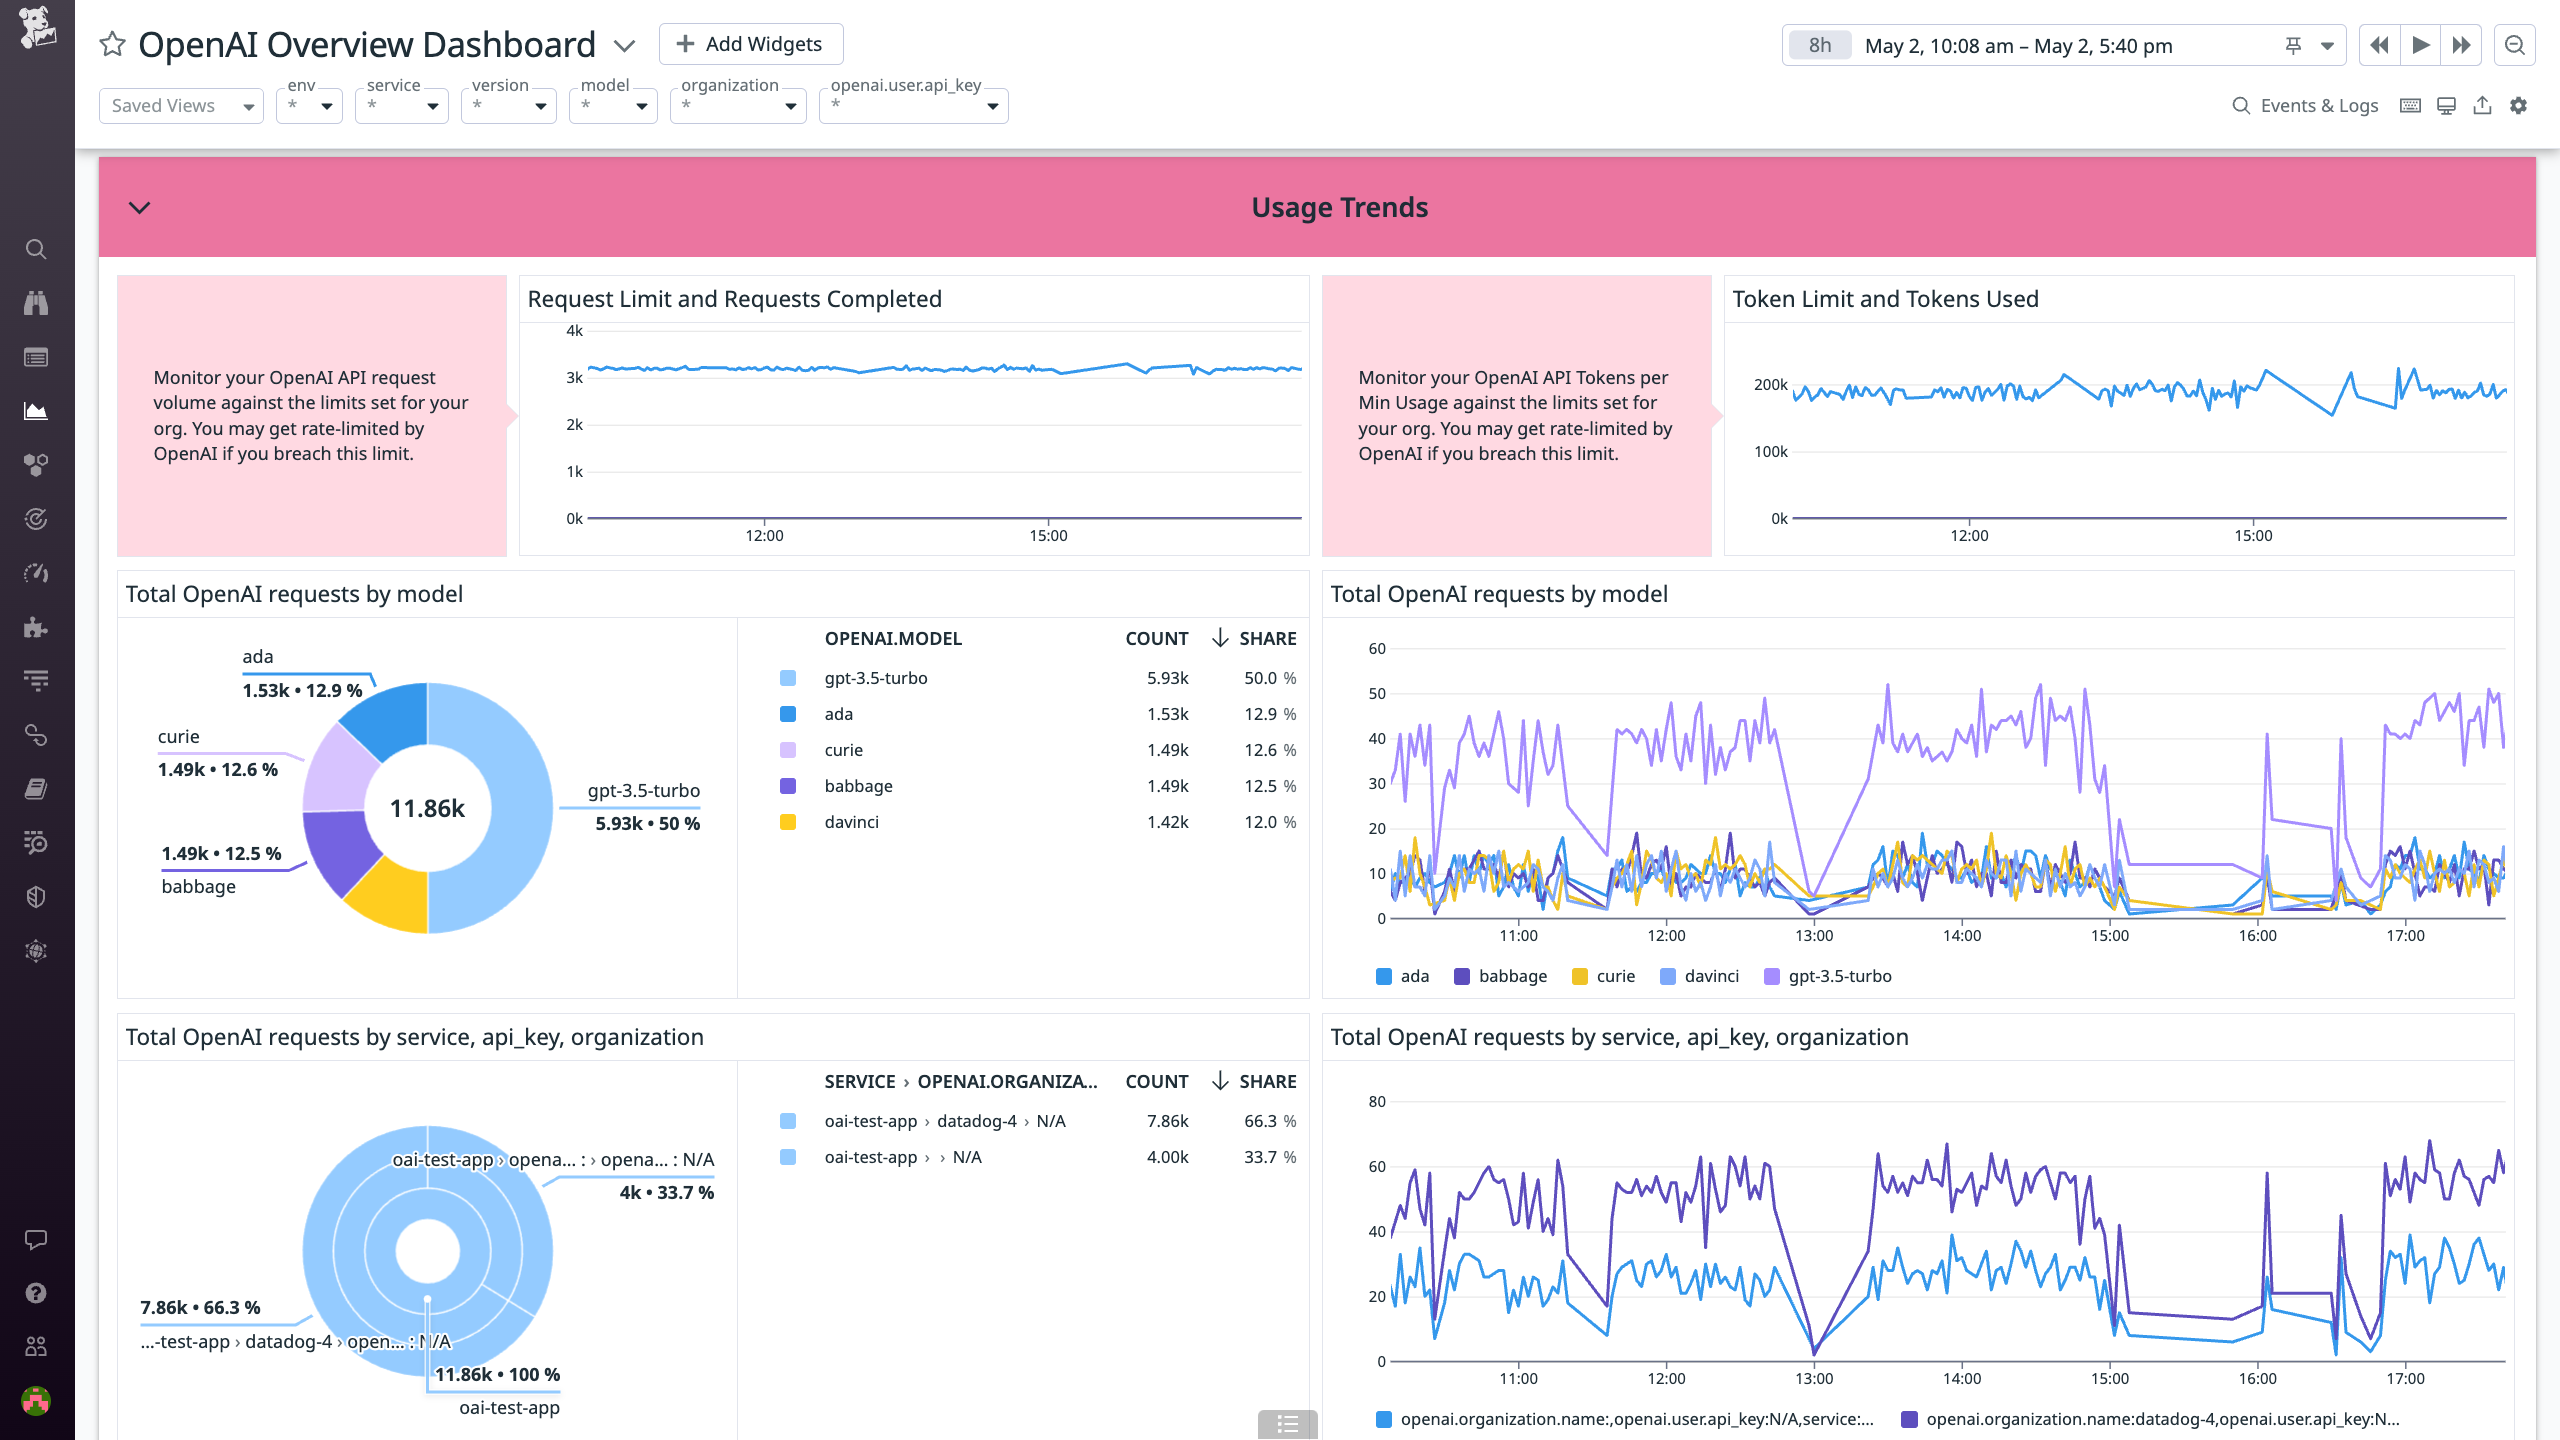This screenshot has width=2560, height=1440.
Task: Toggle the ada series in the legend
Action: [1403, 976]
